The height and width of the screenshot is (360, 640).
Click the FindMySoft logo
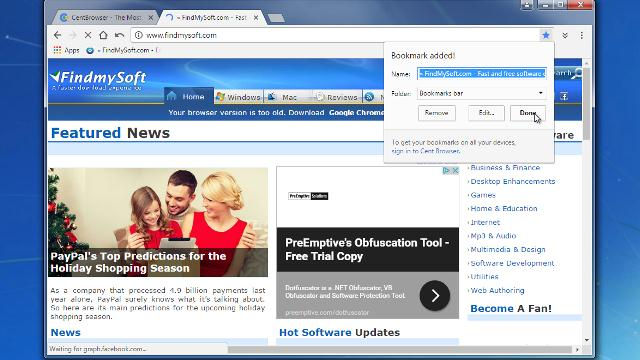point(98,80)
